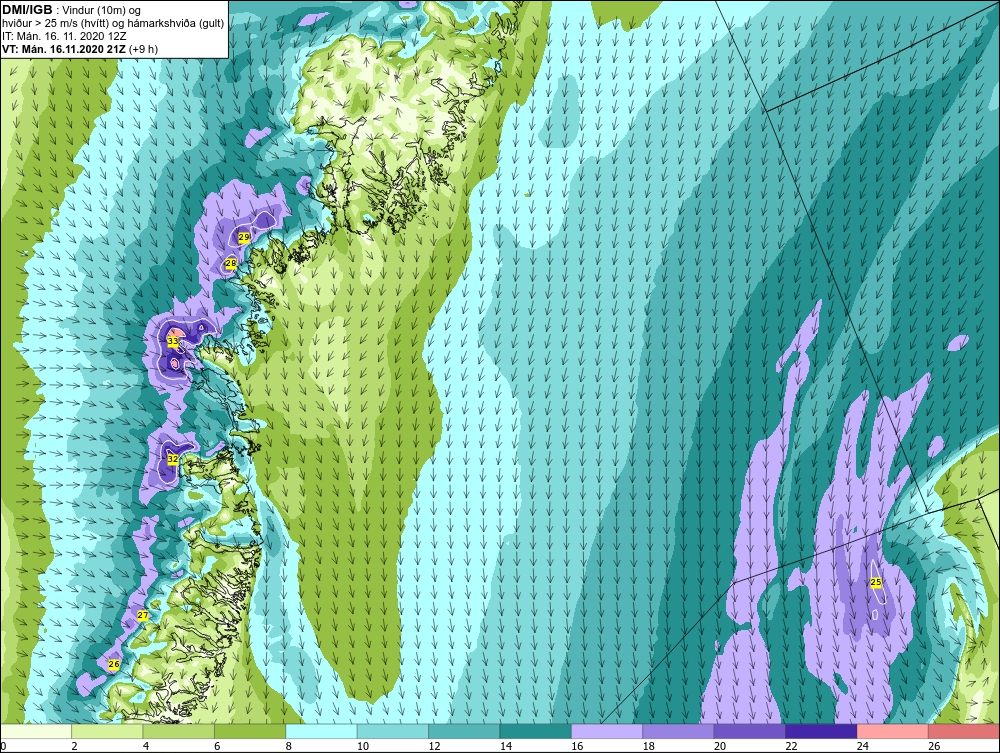Click the legend scale number 18
This screenshot has height=753, width=1000.
coord(649,746)
